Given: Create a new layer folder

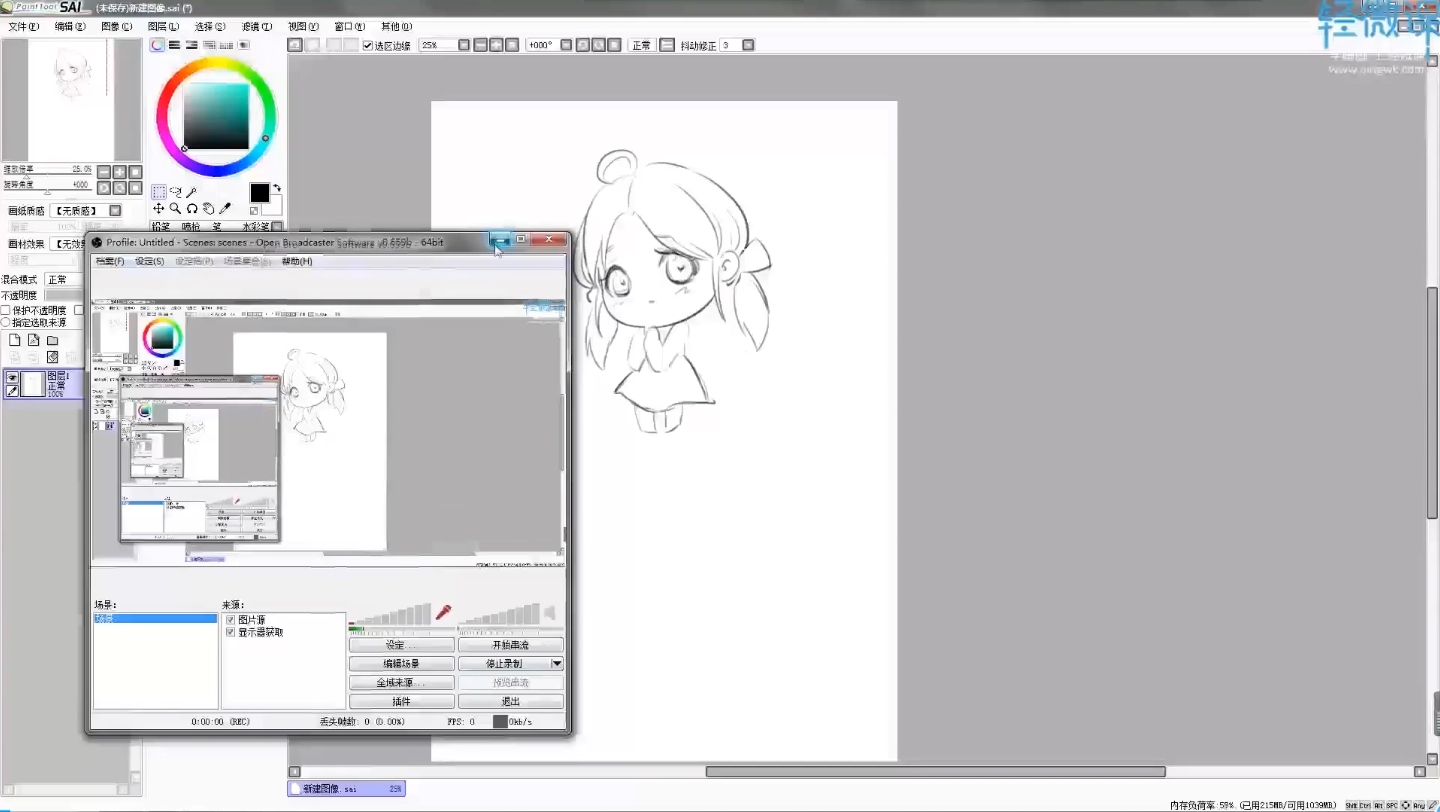Looking at the screenshot, I should point(52,340).
